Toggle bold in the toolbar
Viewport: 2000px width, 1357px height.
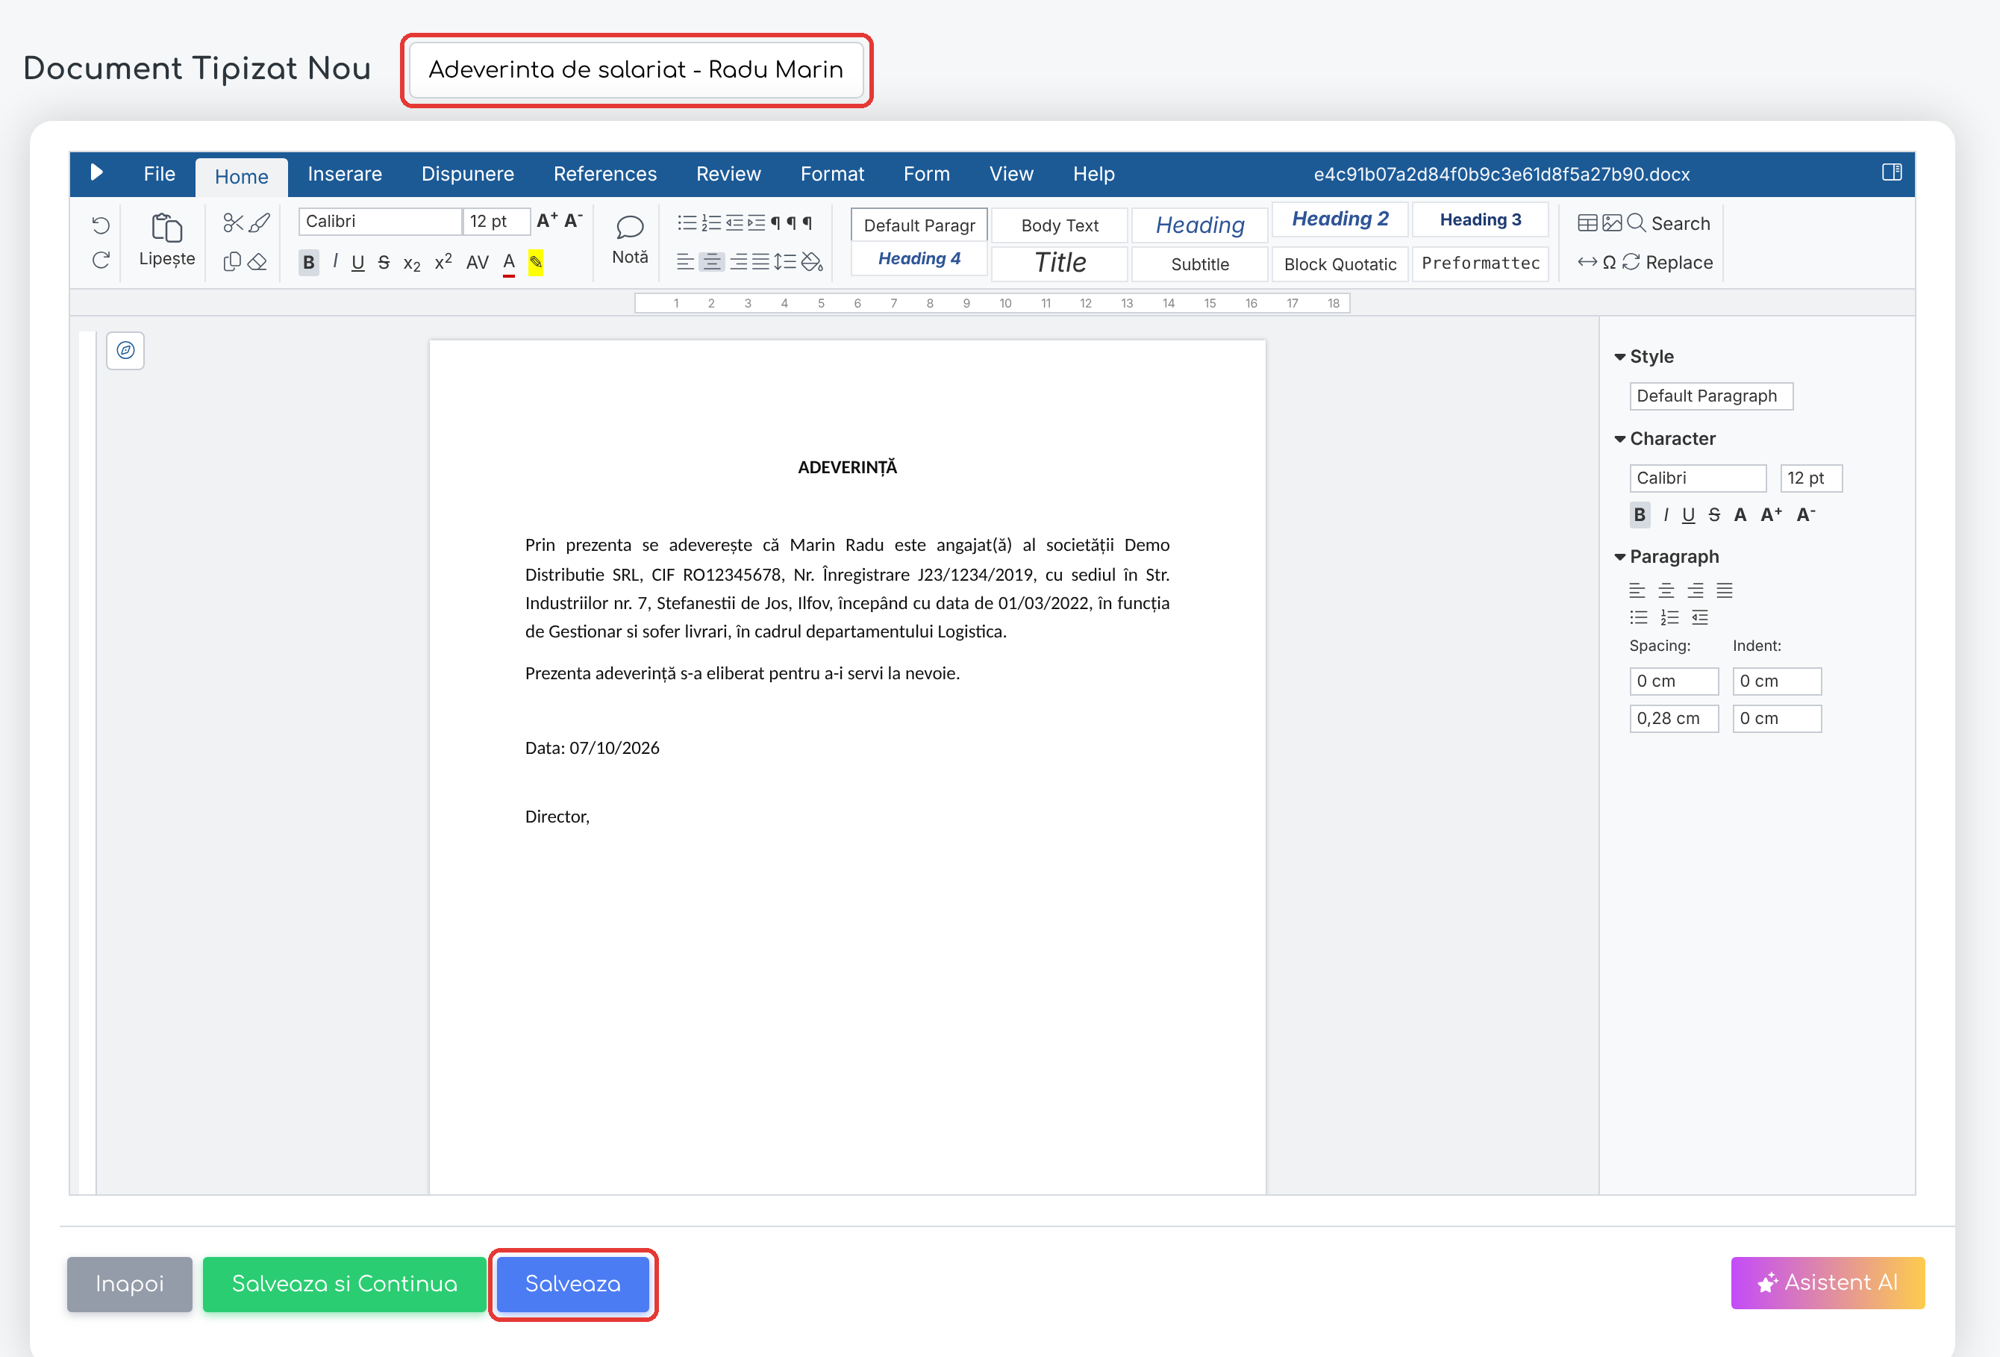(308, 262)
